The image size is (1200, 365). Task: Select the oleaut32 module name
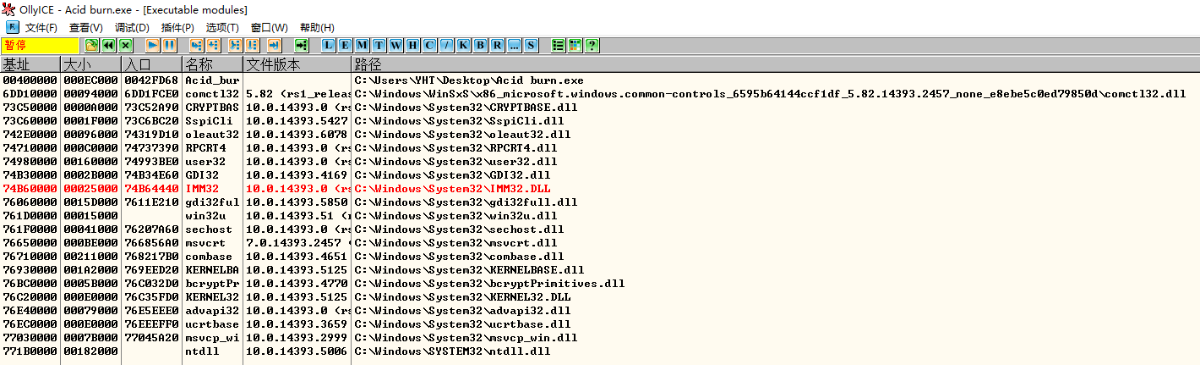coord(212,134)
